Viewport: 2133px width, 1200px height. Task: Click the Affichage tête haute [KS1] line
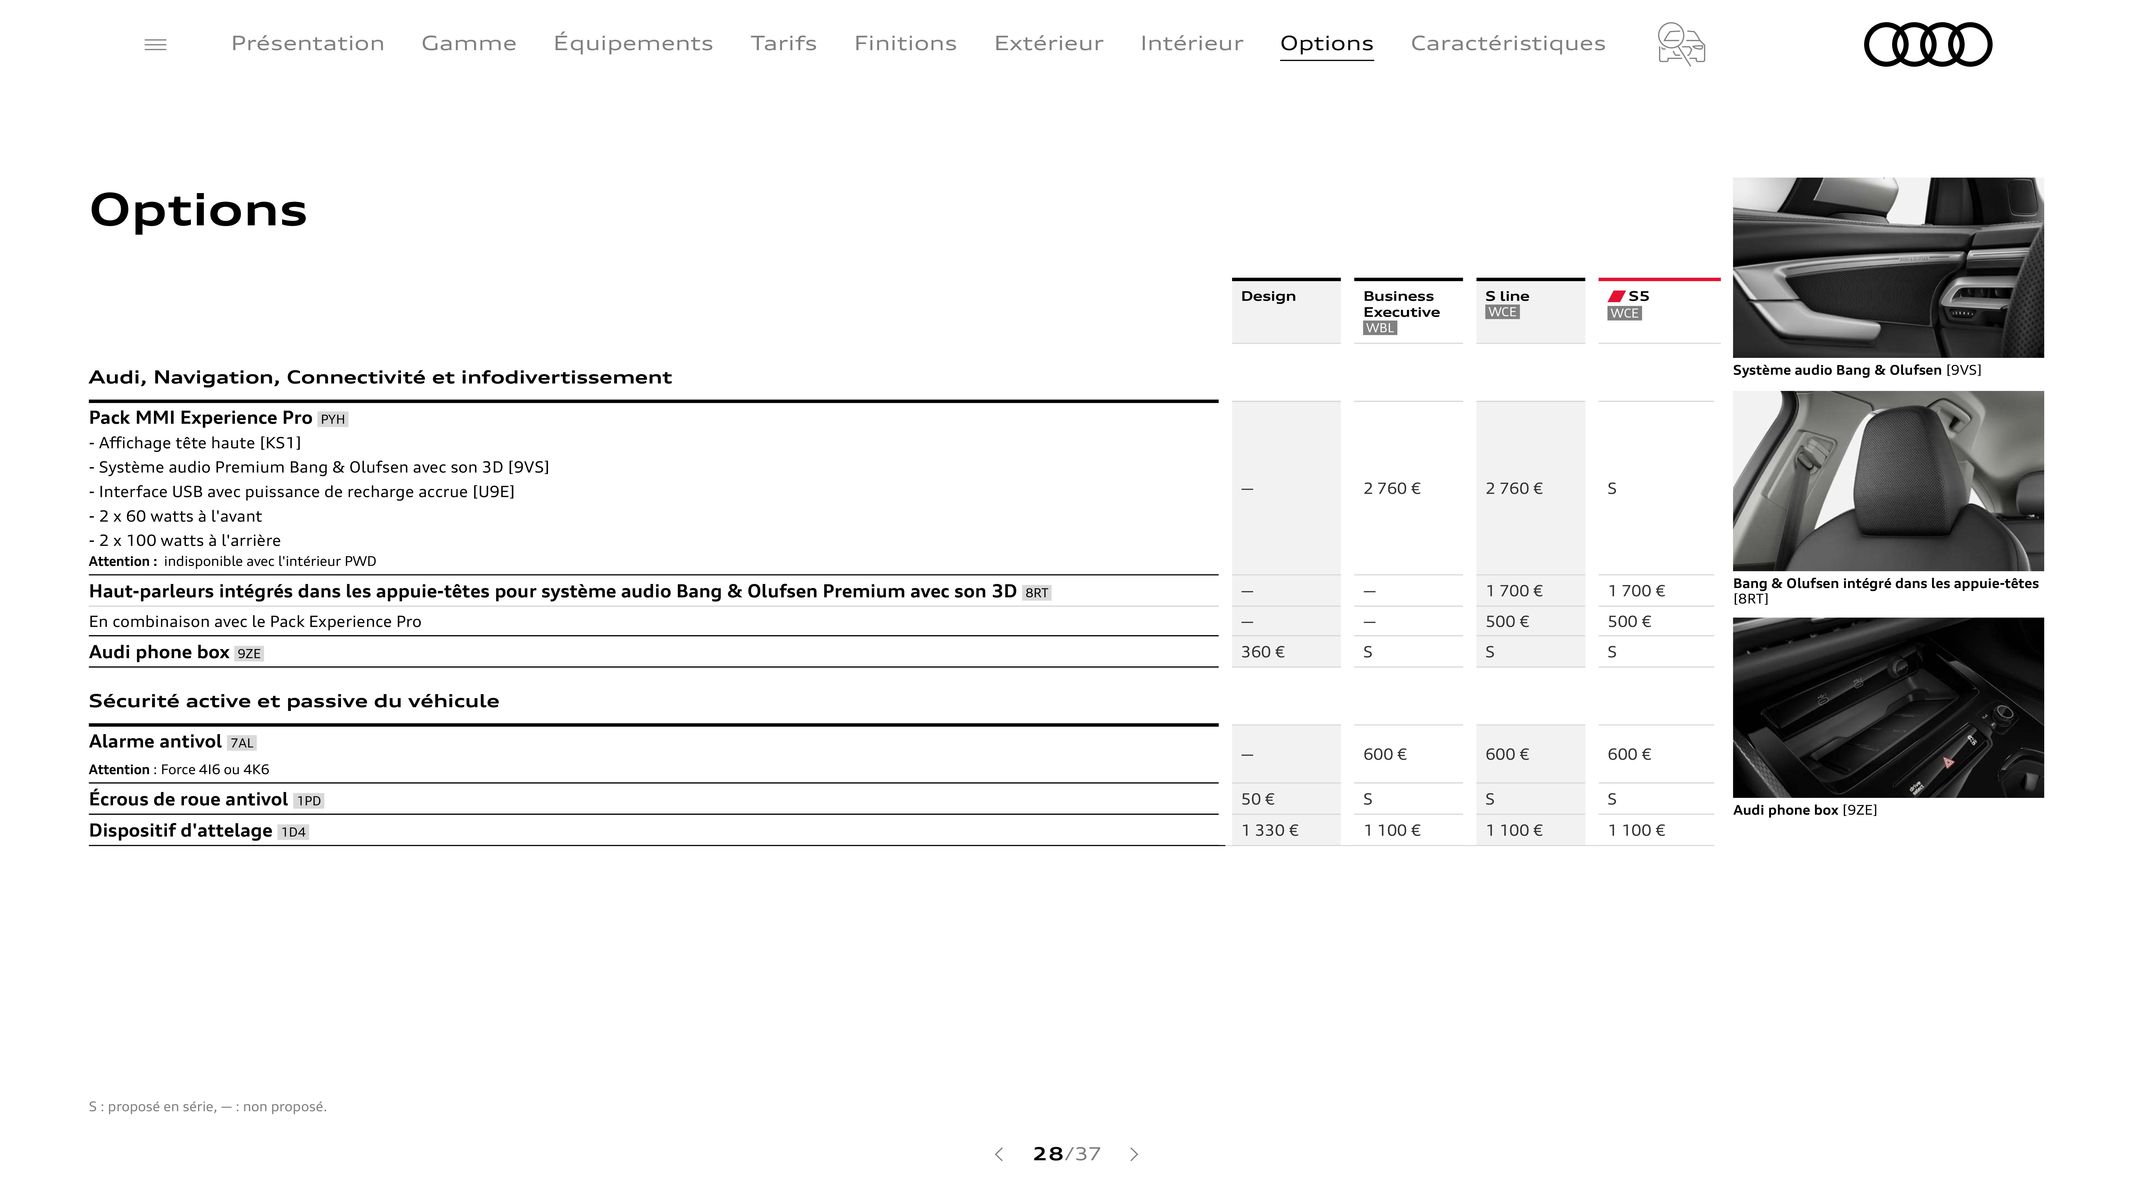195,443
